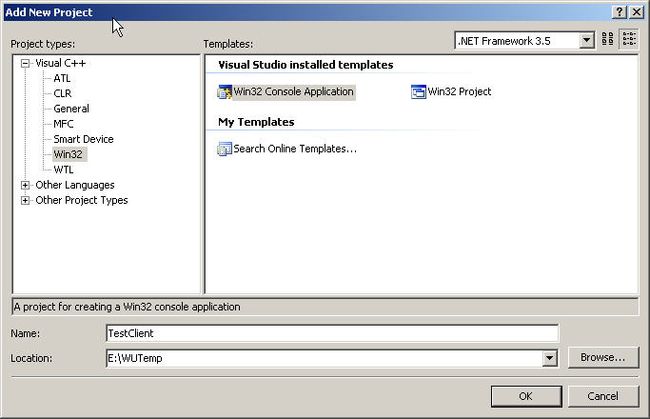Select WTL project type

coord(63,170)
